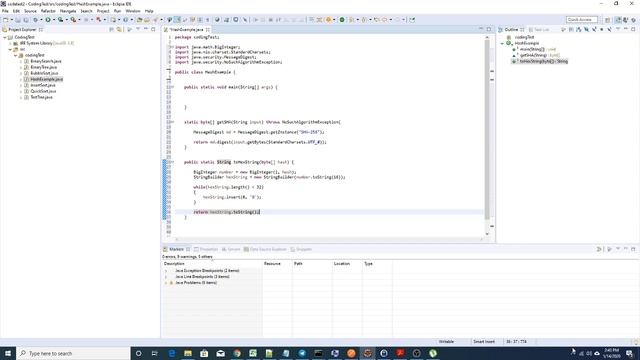Expand Java Exception Breakpoints marker group
Viewport: 640px width, 360px height.
click(166, 271)
